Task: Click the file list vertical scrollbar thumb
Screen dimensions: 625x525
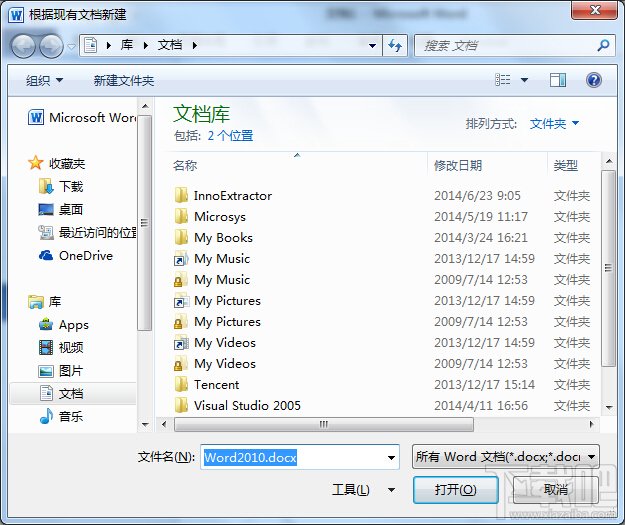Action: [x=609, y=268]
